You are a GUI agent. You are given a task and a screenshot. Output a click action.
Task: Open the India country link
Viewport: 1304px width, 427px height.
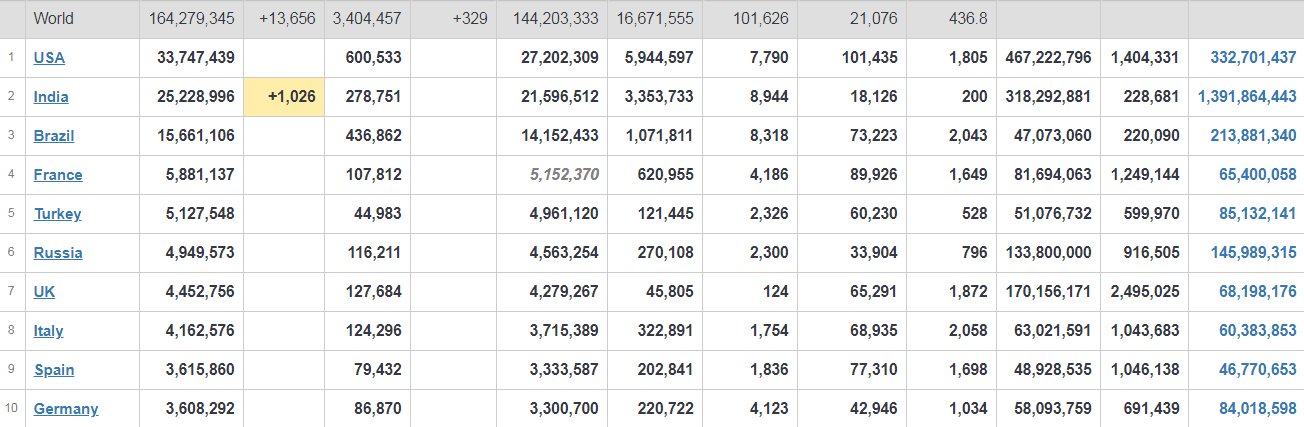pos(51,97)
